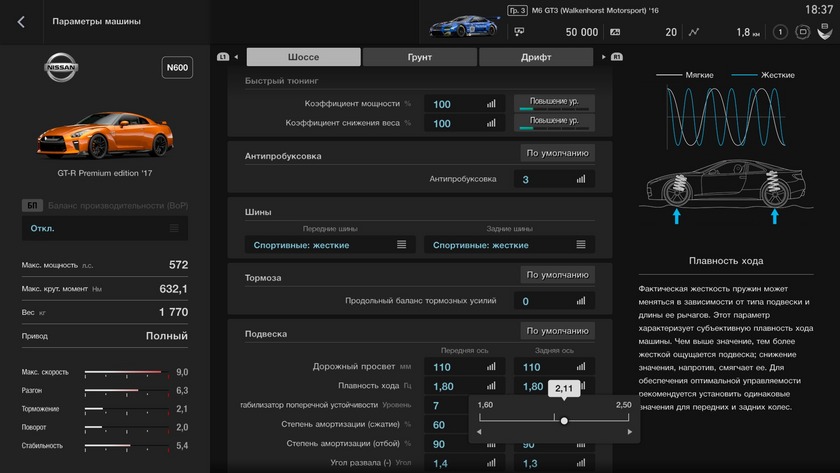This screenshot has width=840, height=473.
Task: Click the R1 next tab icon
Action: tap(617, 57)
